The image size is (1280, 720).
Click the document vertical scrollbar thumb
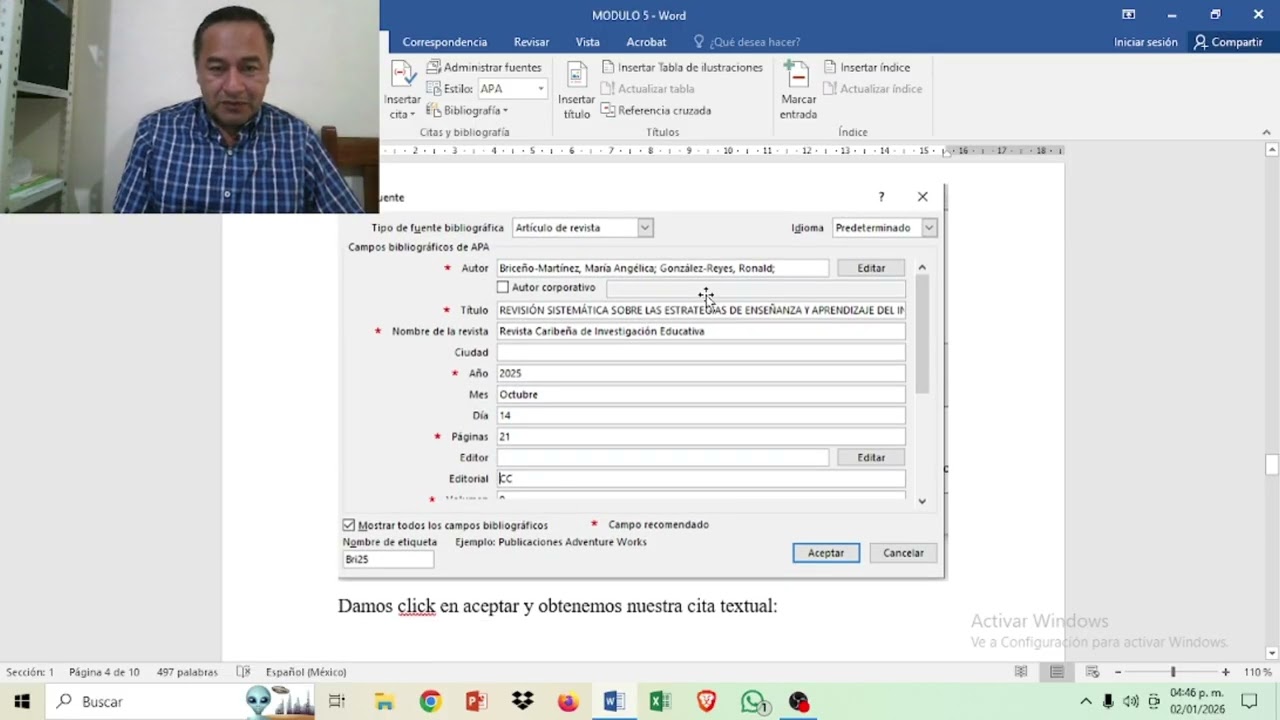click(x=1272, y=464)
